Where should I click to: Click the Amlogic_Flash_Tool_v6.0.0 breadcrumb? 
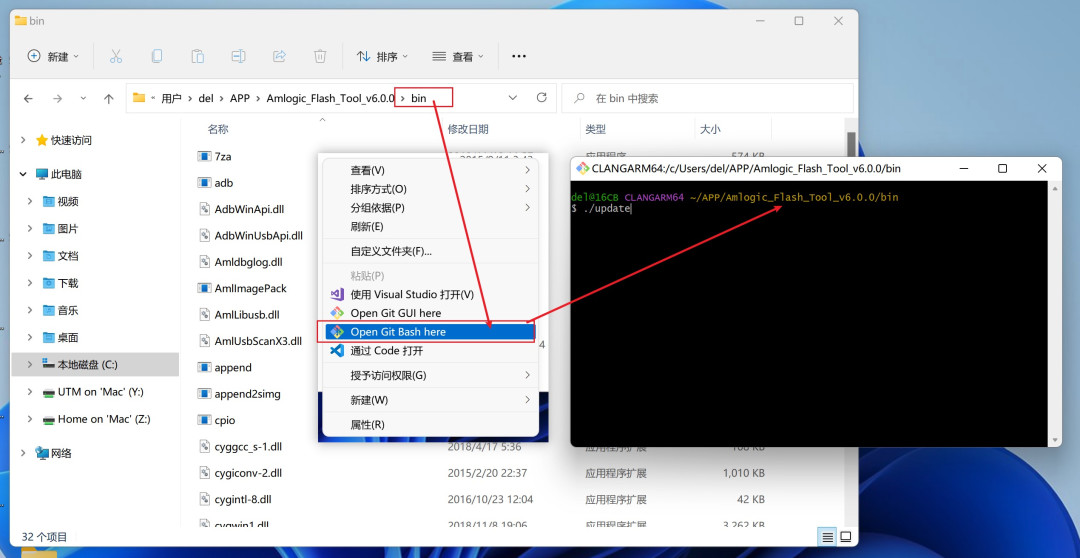coord(331,99)
